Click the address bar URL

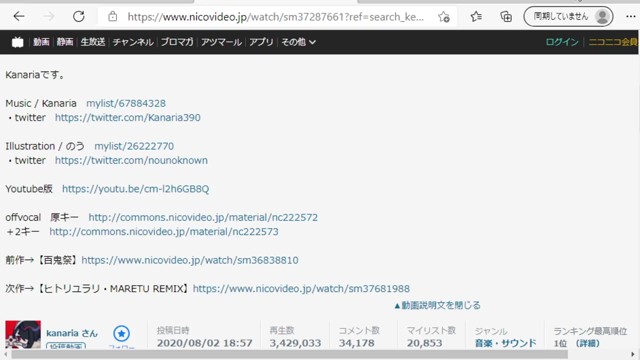tap(276, 17)
